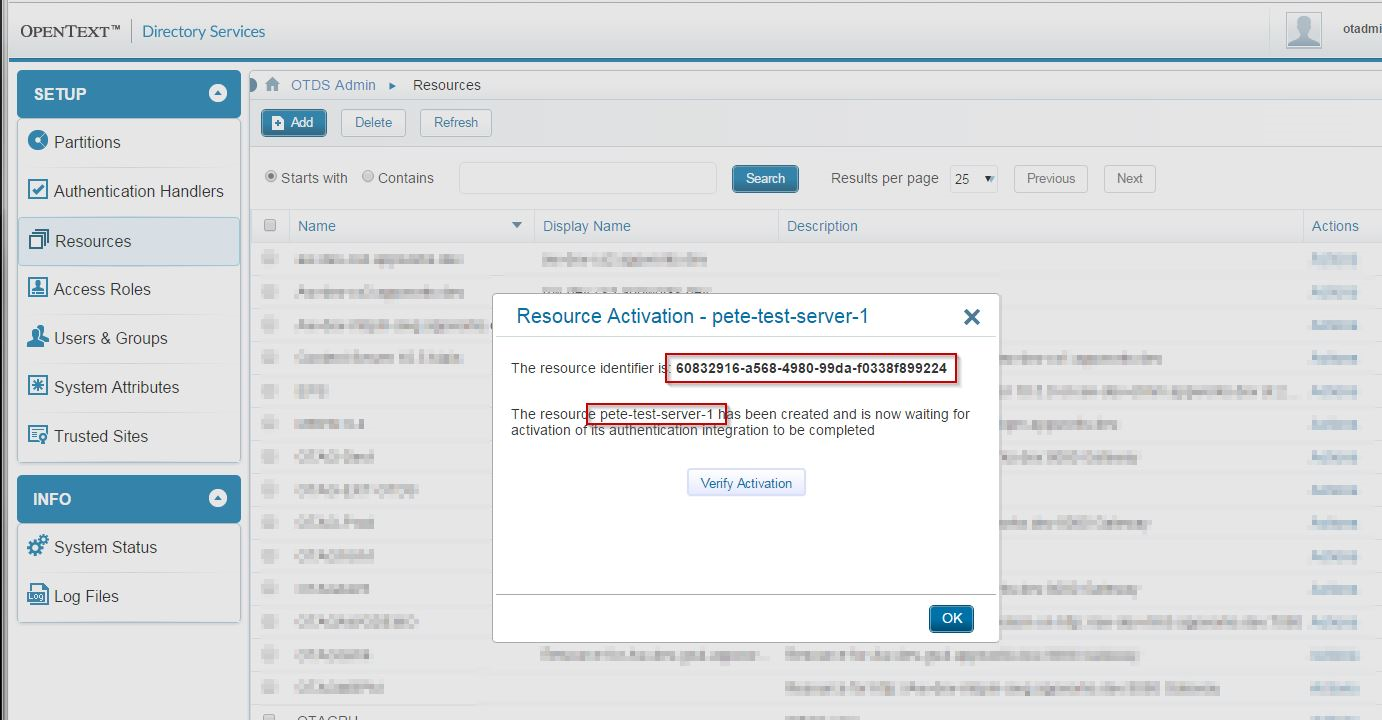Select the Contains radio option
The width and height of the screenshot is (1382, 720).
point(368,177)
